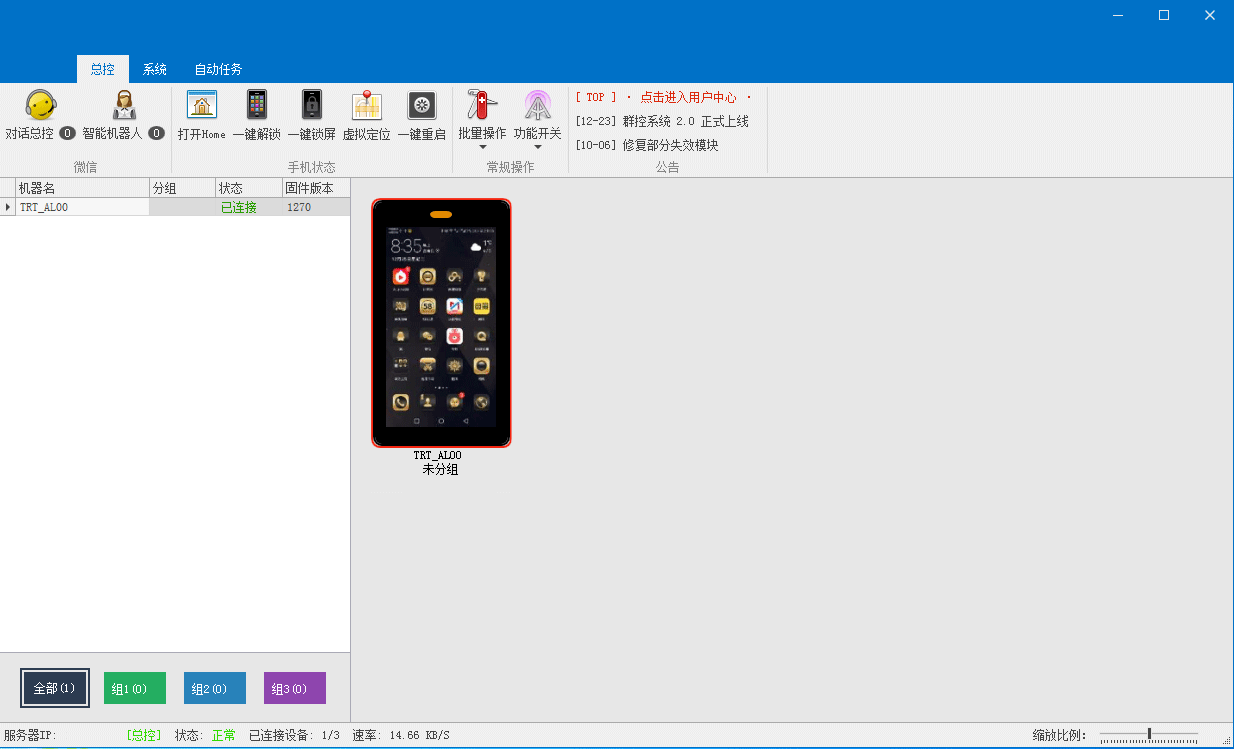Select the purple 组3(0) group
Viewport: 1234px width, 749px height.
(294, 687)
